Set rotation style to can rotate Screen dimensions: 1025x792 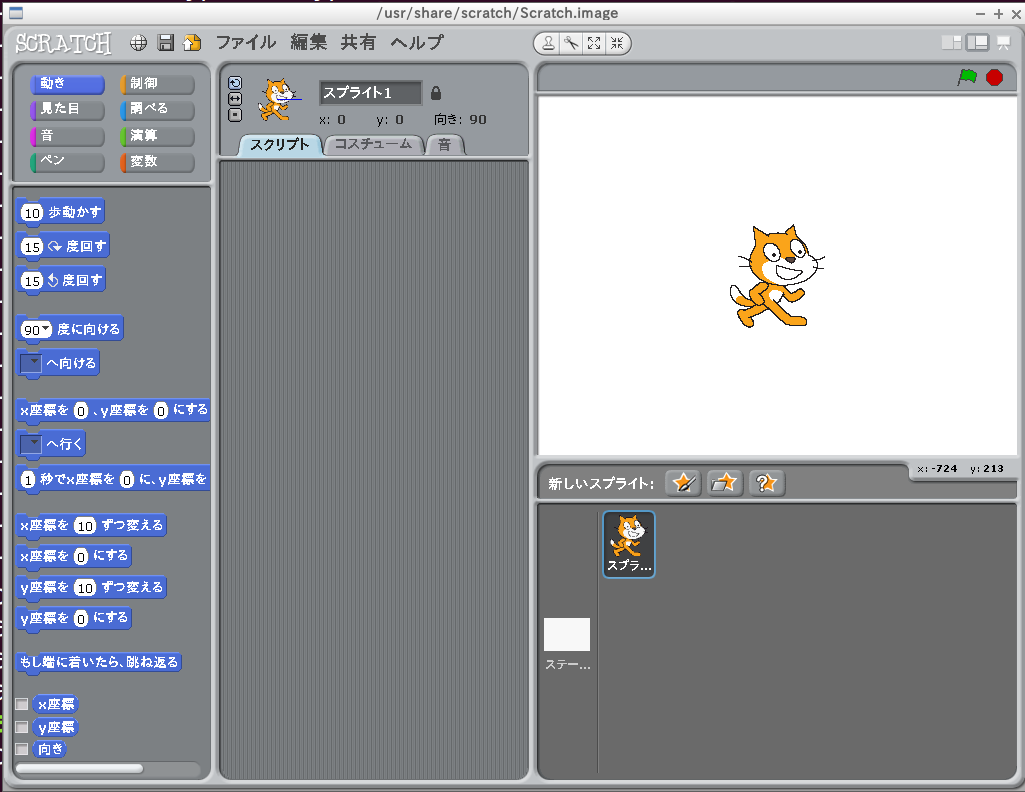coord(235,83)
